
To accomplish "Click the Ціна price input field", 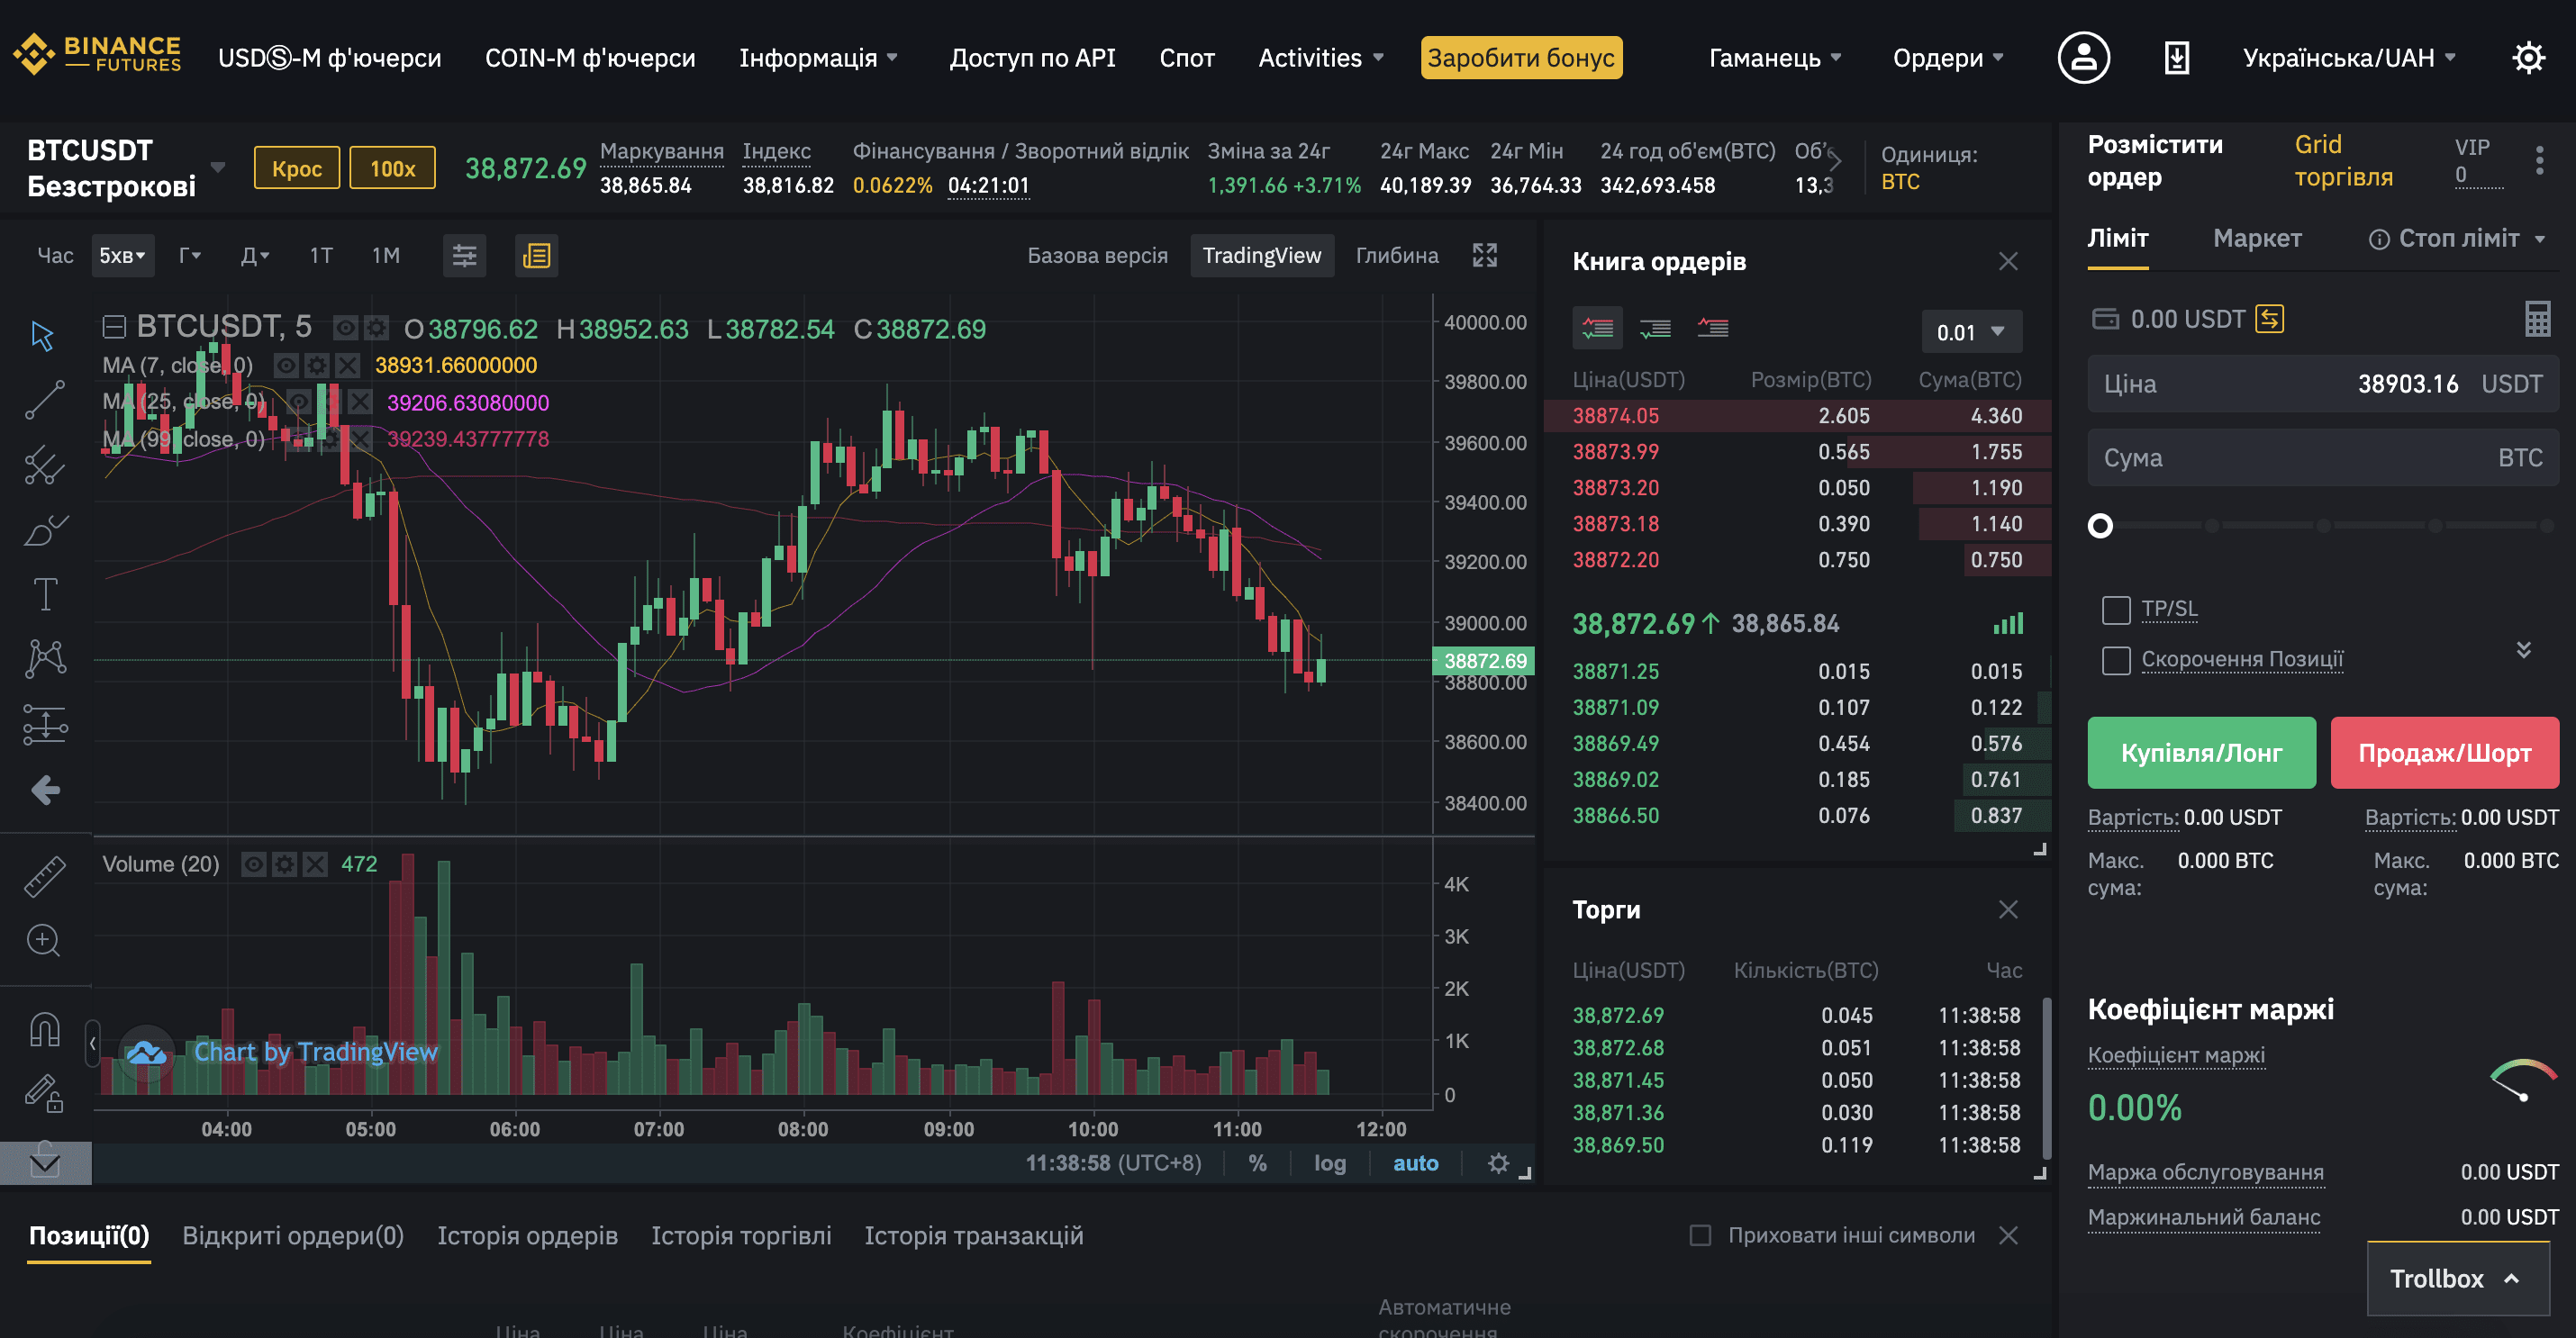I will [x=2323, y=384].
